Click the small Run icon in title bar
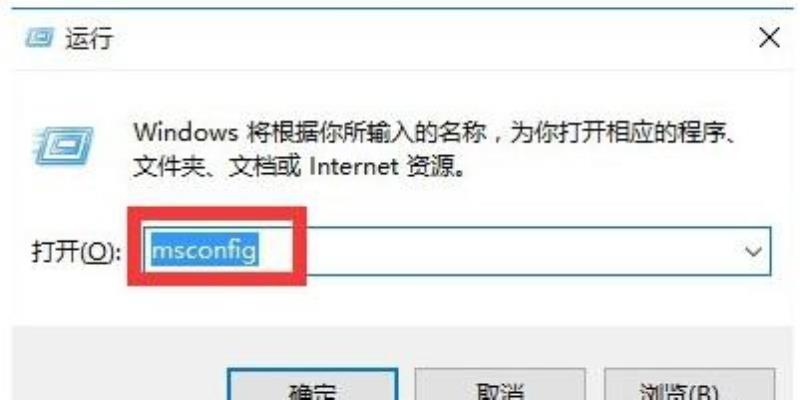 click(x=39, y=39)
